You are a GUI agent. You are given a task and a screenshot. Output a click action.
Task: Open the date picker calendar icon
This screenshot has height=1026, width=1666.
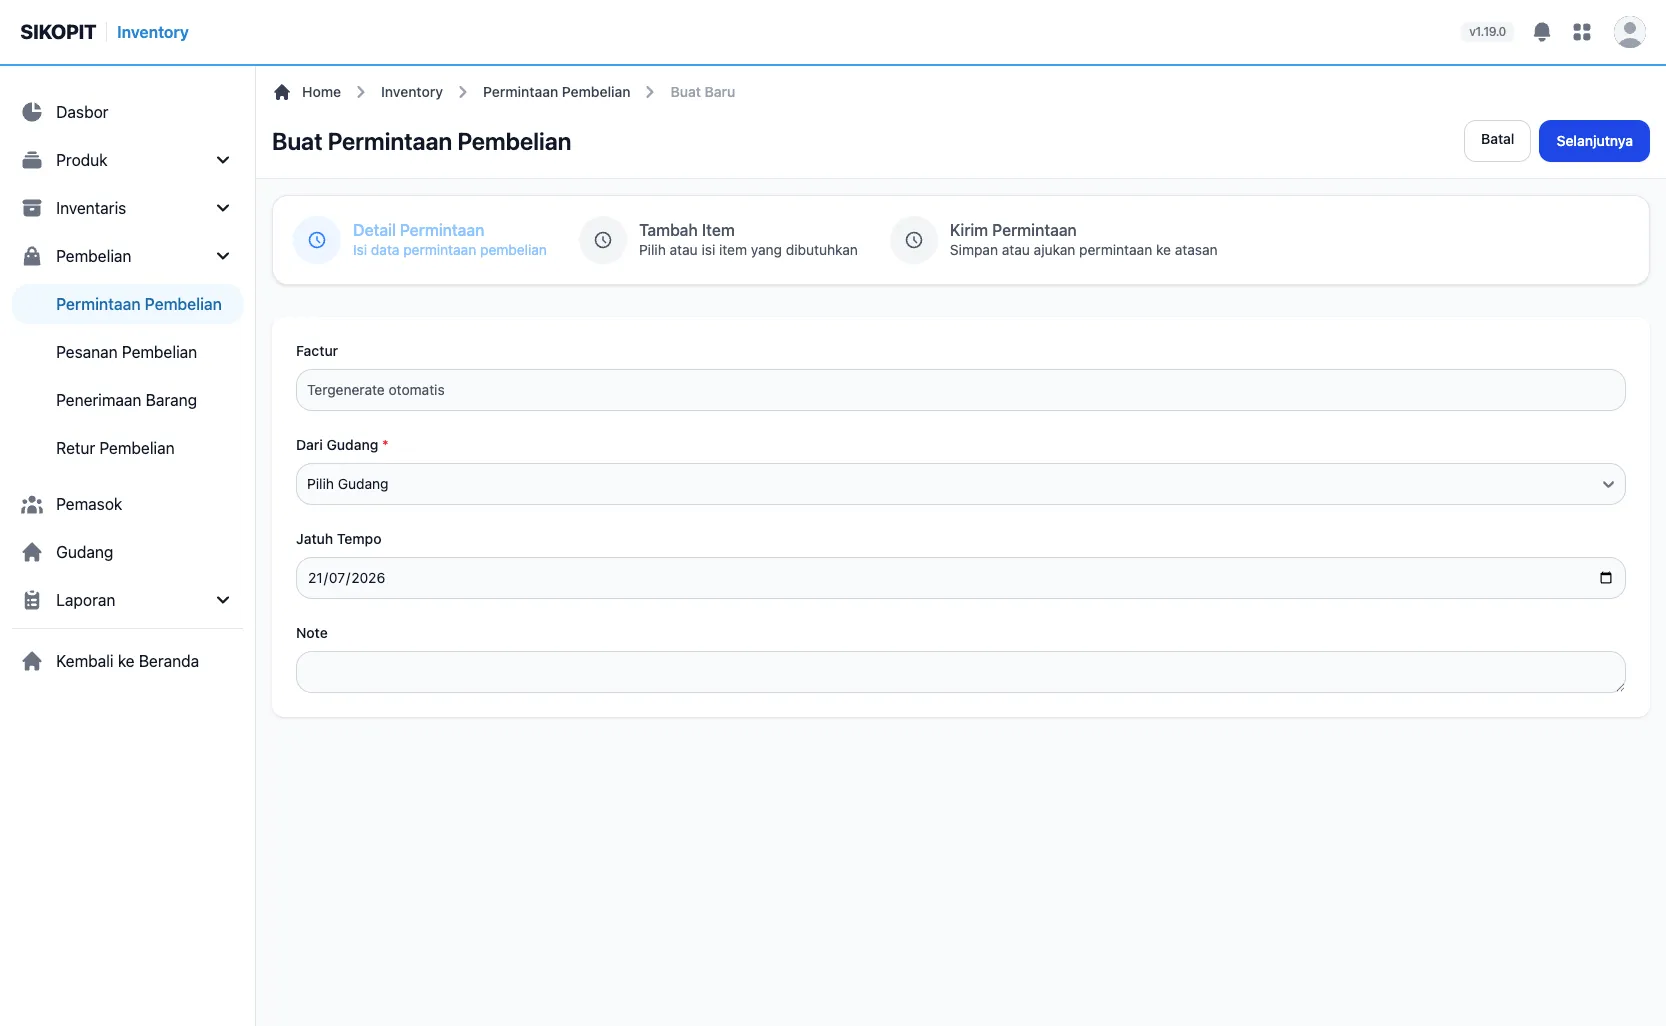(1605, 578)
